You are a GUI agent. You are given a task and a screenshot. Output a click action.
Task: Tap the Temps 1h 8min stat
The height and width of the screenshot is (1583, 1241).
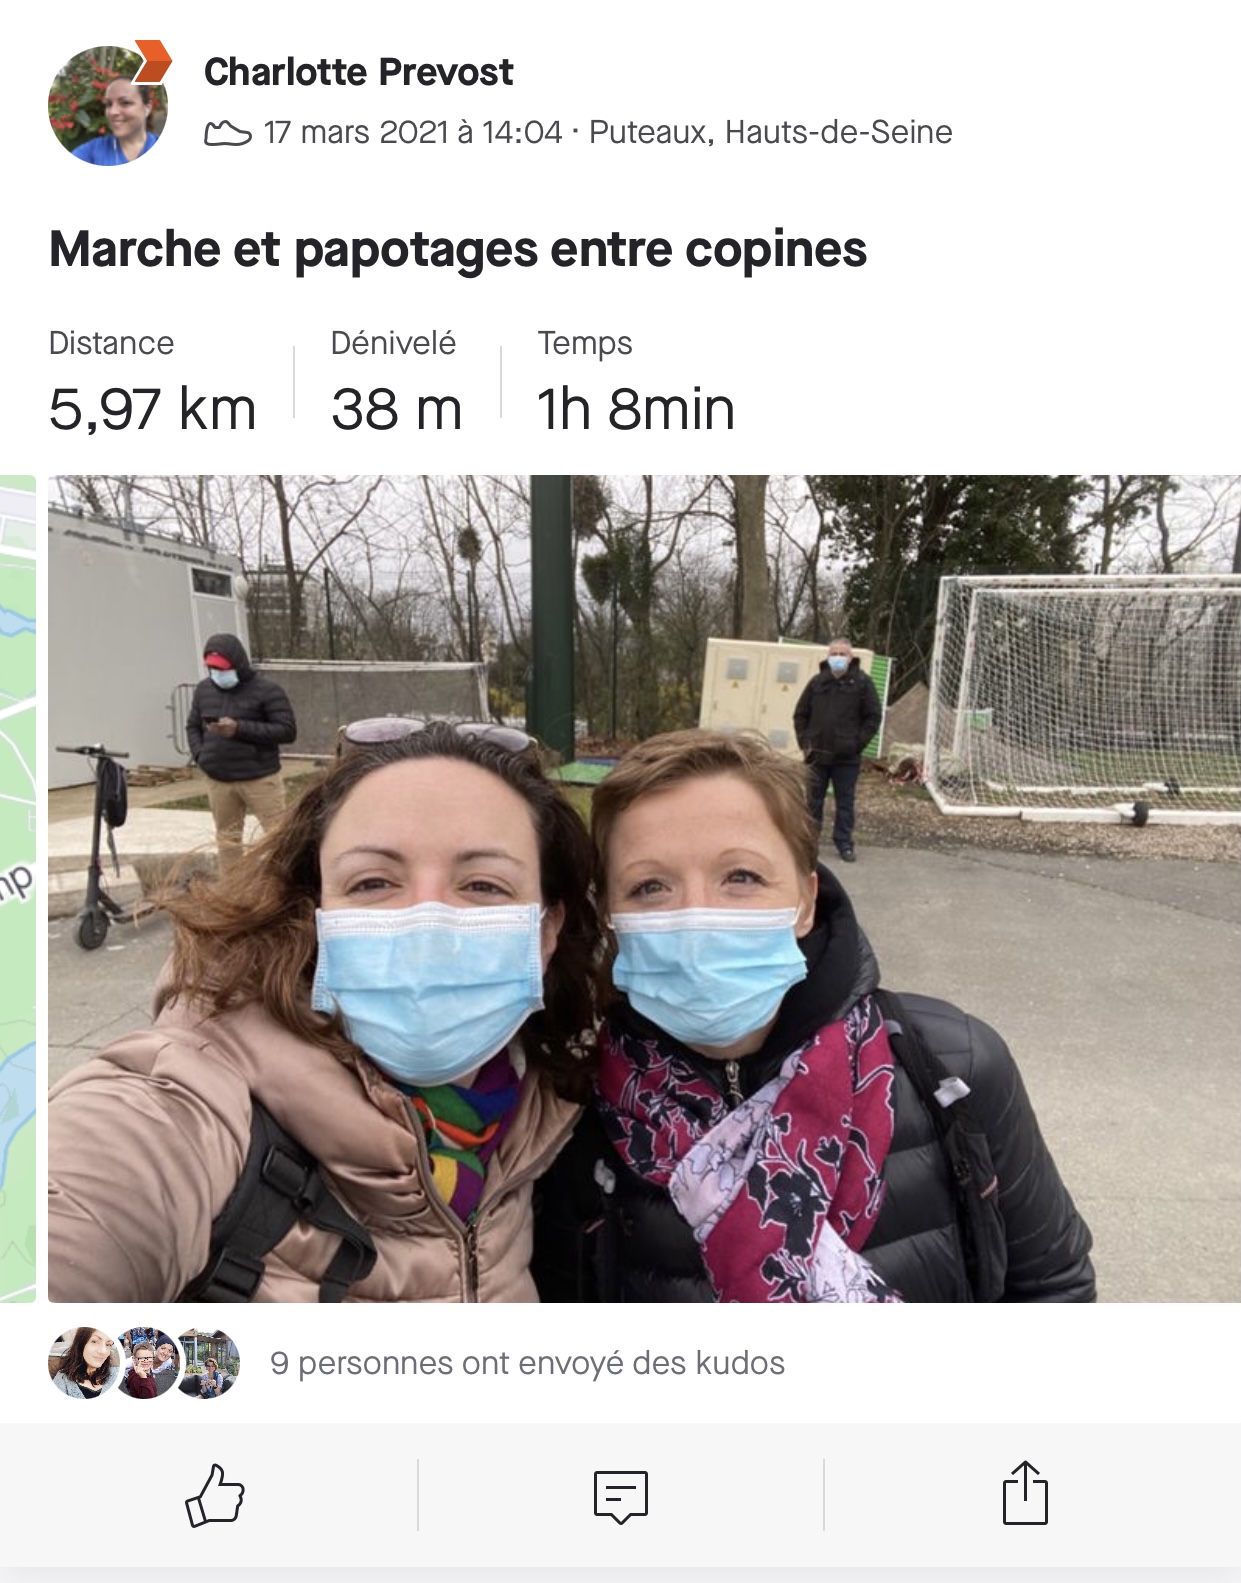coord(636,383)
